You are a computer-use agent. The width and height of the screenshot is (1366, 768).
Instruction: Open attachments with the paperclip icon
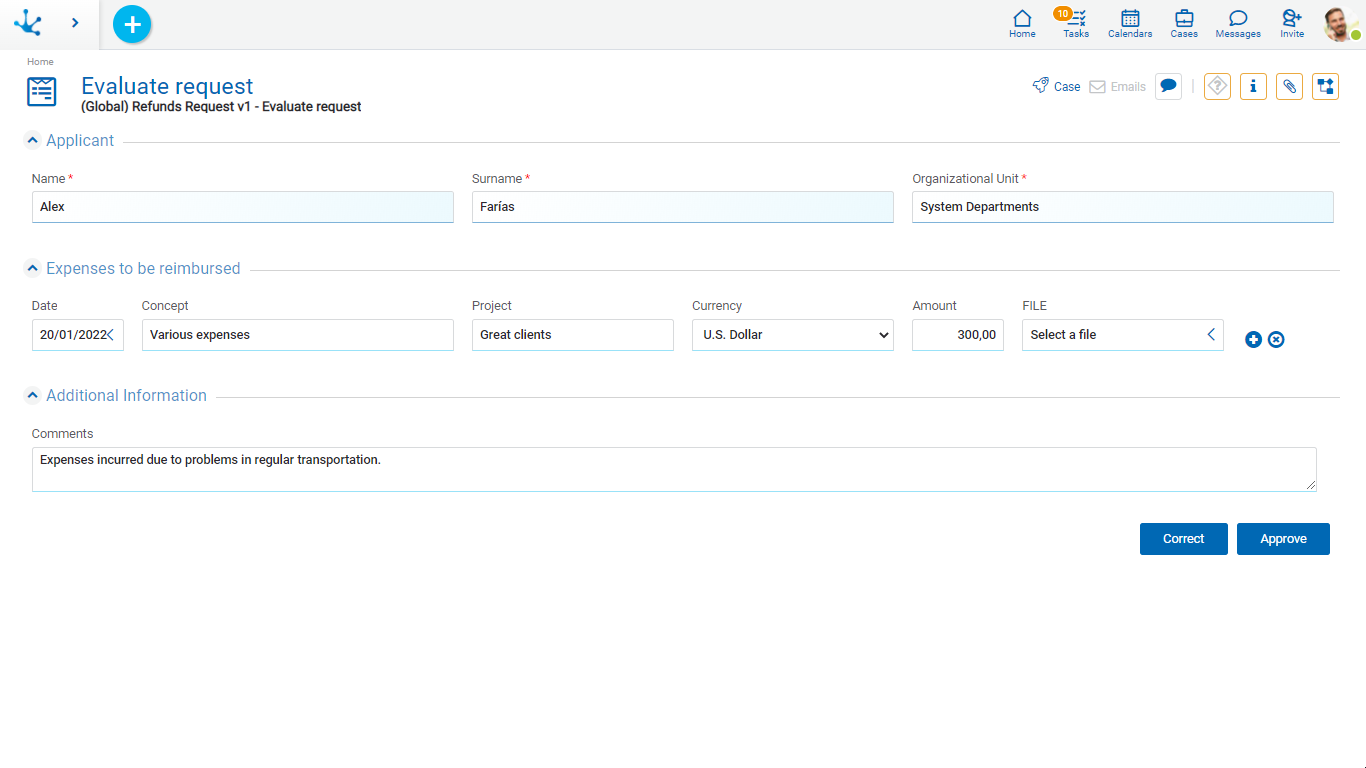point(1289,87)
